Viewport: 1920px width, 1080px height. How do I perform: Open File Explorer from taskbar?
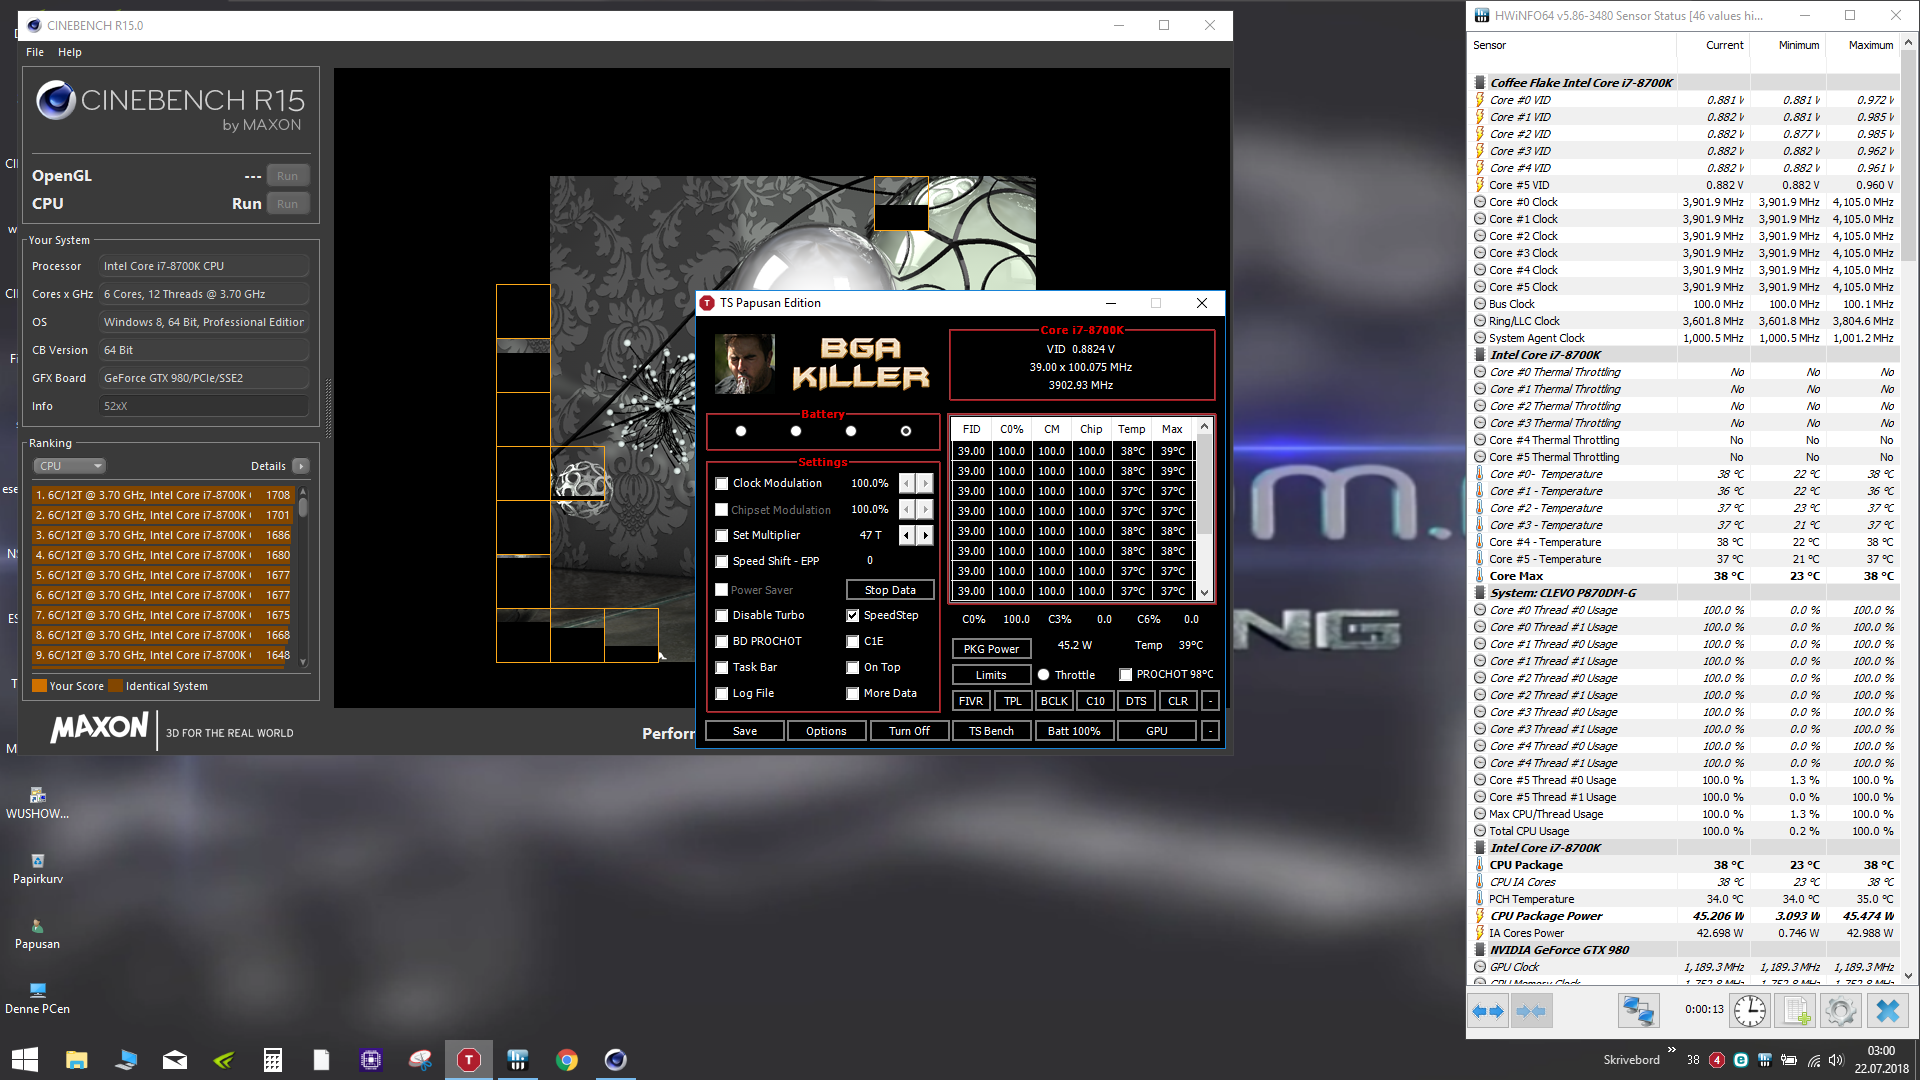76,1059
